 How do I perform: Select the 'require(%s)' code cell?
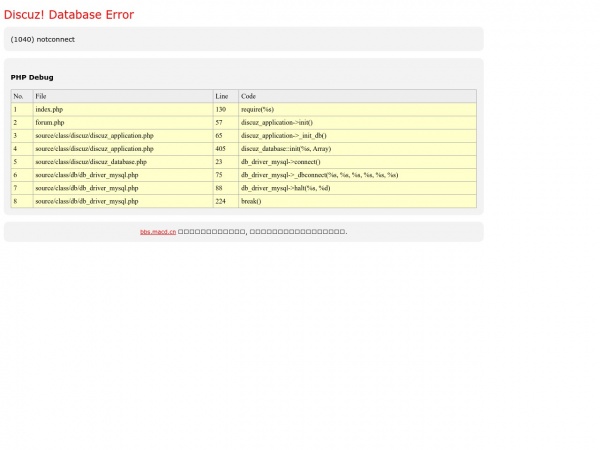(357, 109)
